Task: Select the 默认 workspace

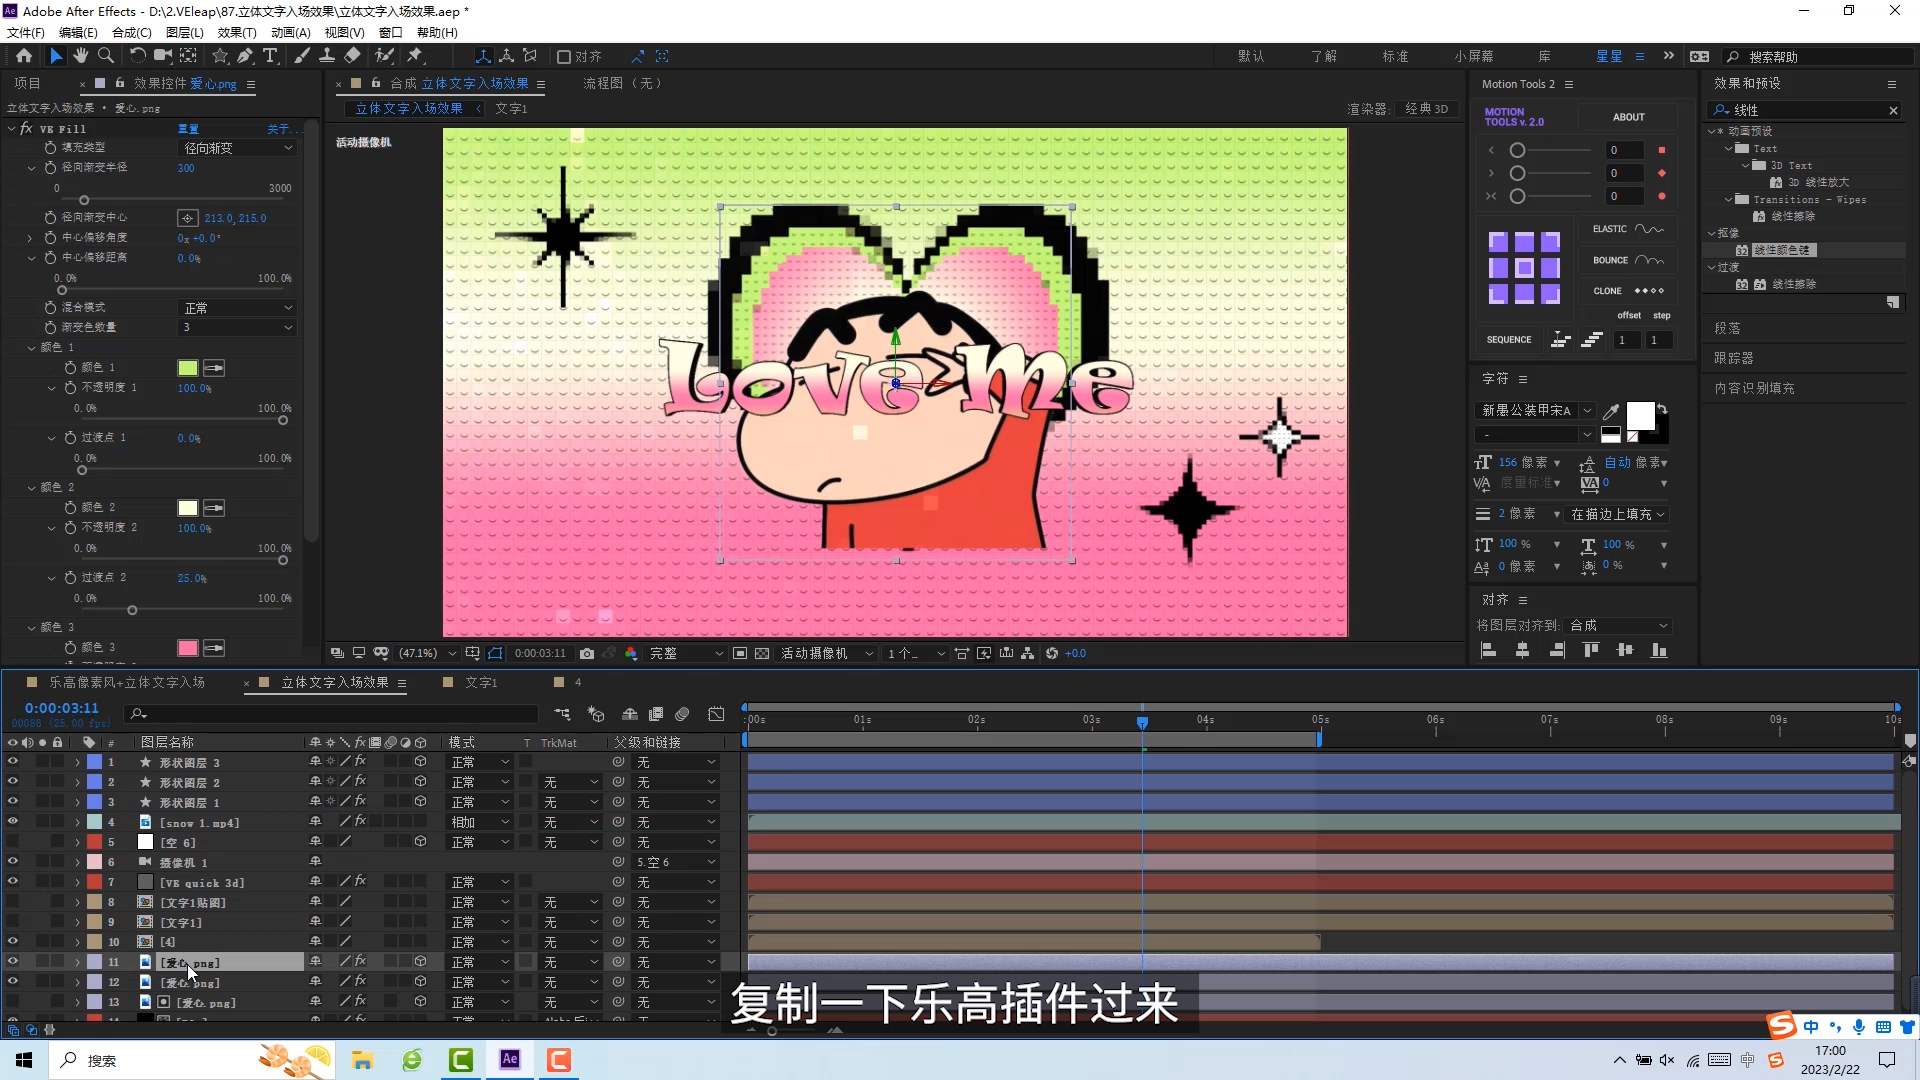Action: [x=1251, y=57]
